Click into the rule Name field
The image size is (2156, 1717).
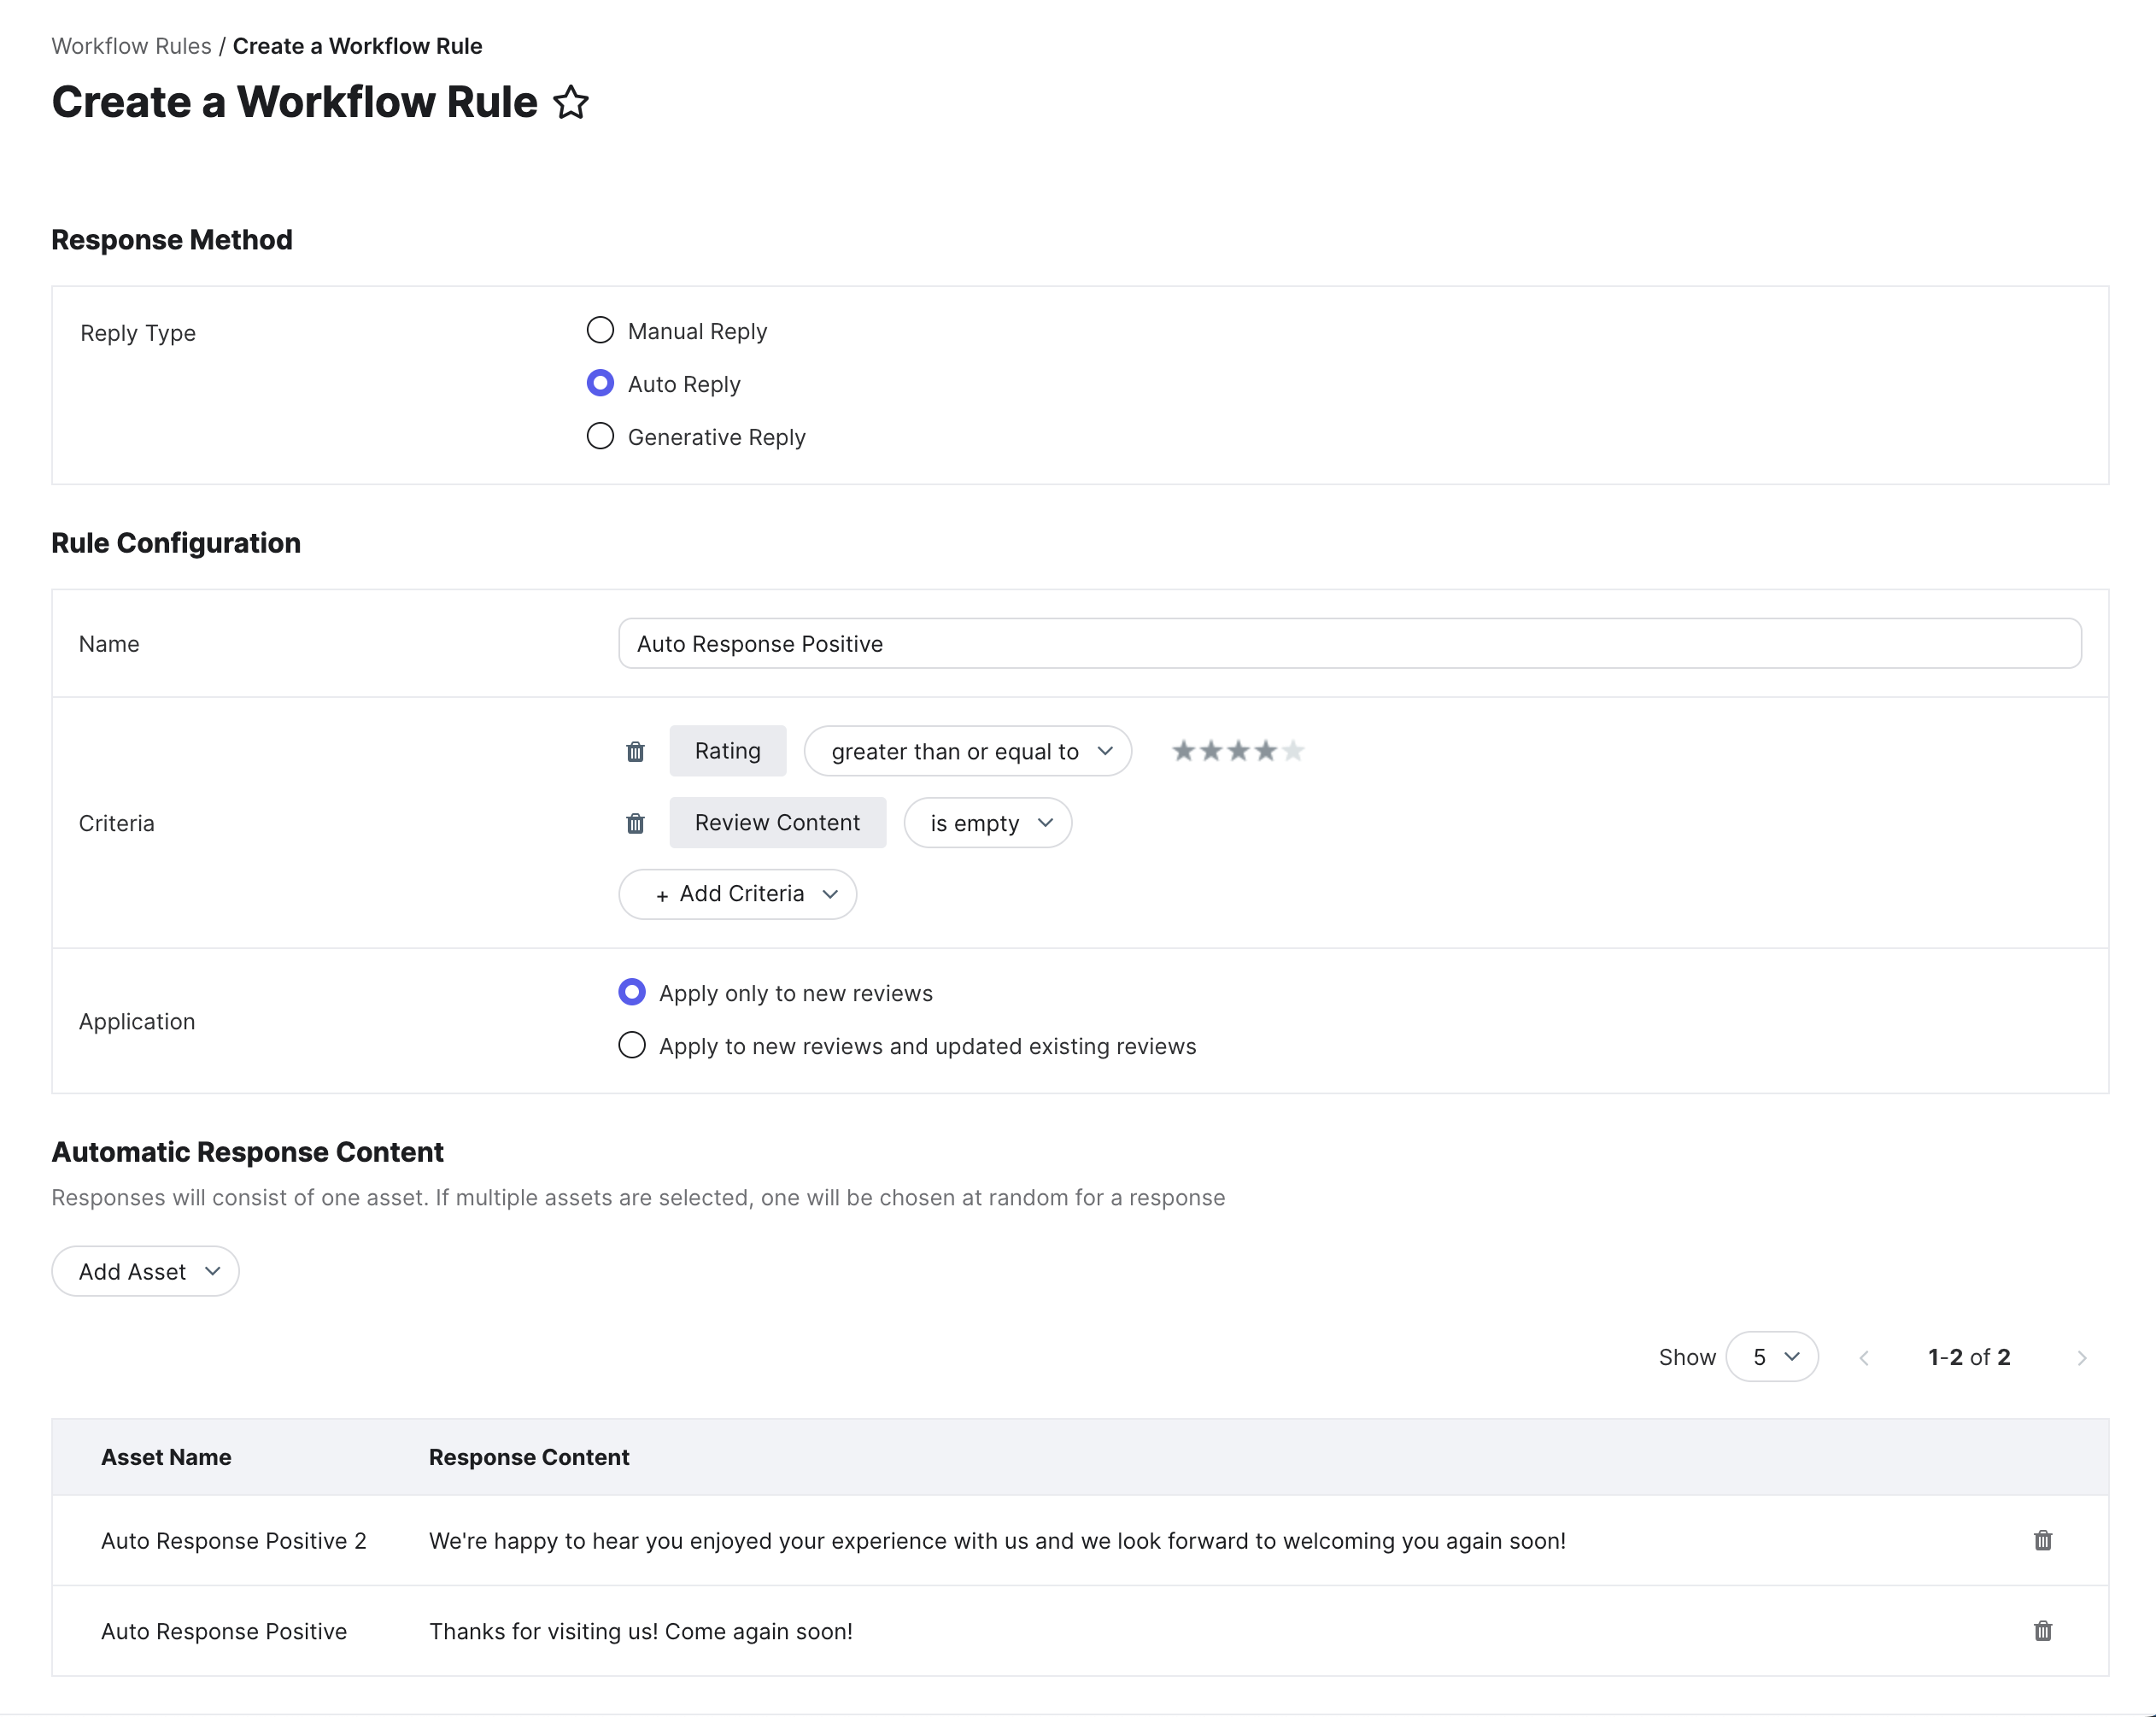pyautogui.click(x=1349, y=644)
